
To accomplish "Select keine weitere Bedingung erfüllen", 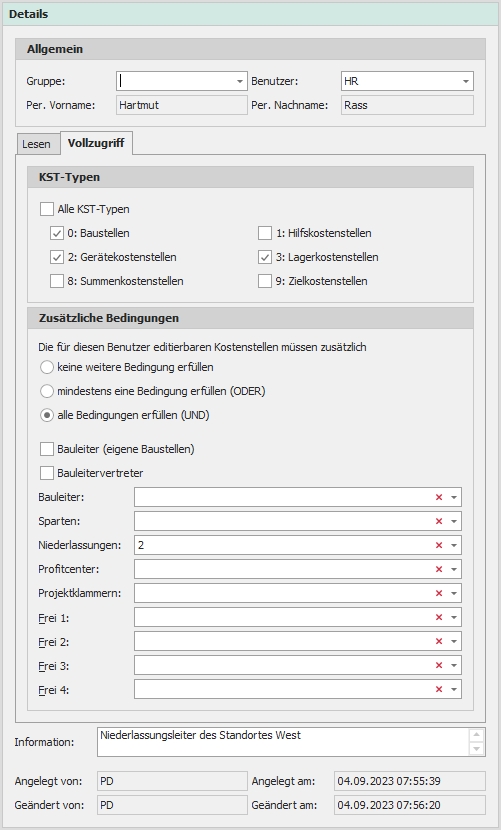I will coord(47,367).
